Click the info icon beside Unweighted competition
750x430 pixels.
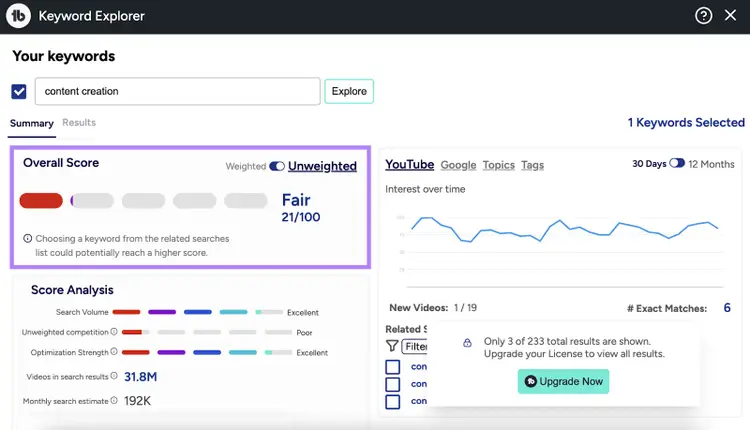pyautogui.click(x=114, y=331)
